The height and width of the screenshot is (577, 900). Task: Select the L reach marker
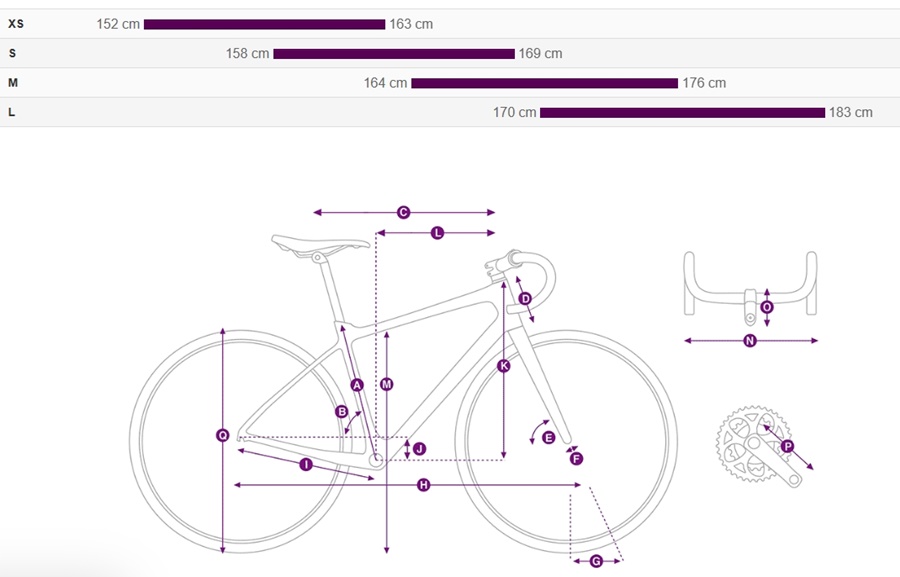(437, 233)
